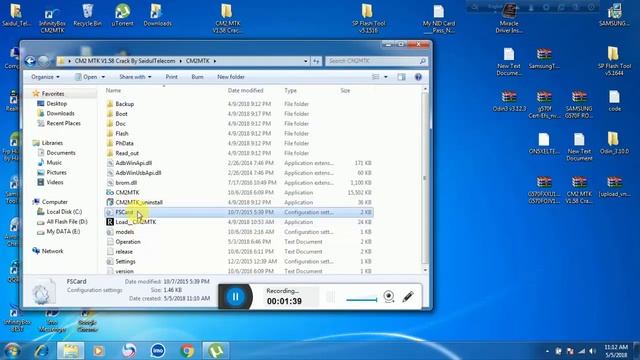640x360 pixels.
Task: Select Libraries in navigation pane
Action: (x=52, y=143)
